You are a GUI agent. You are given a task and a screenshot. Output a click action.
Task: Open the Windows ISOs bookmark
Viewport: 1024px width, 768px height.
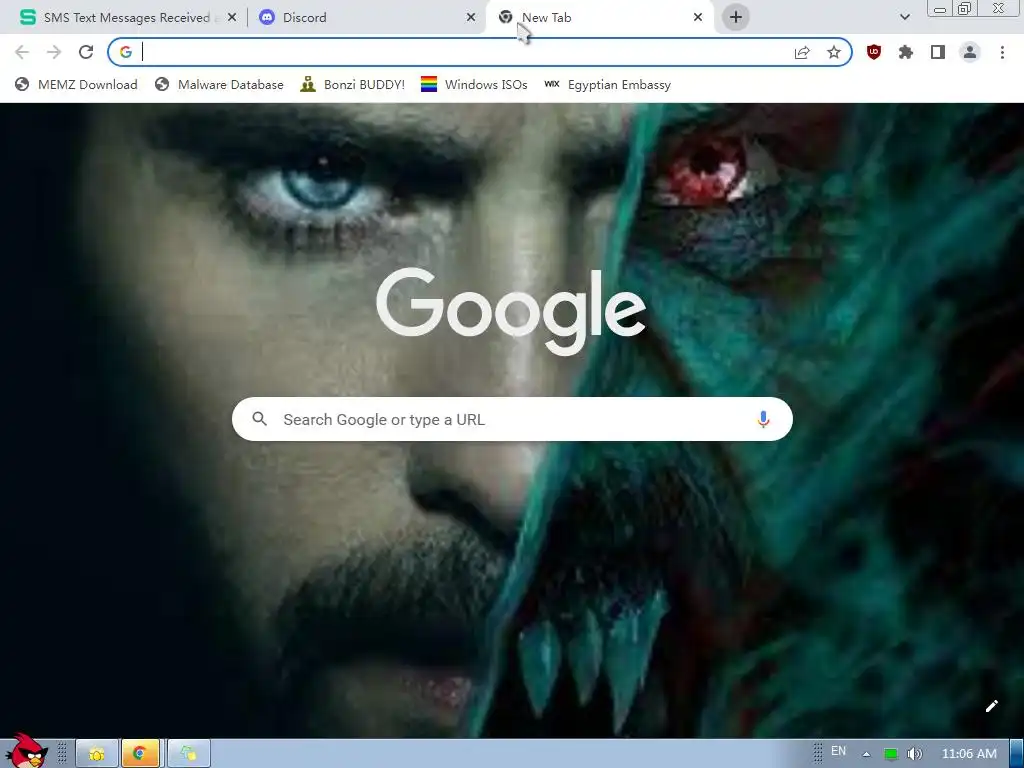[474, 84]
